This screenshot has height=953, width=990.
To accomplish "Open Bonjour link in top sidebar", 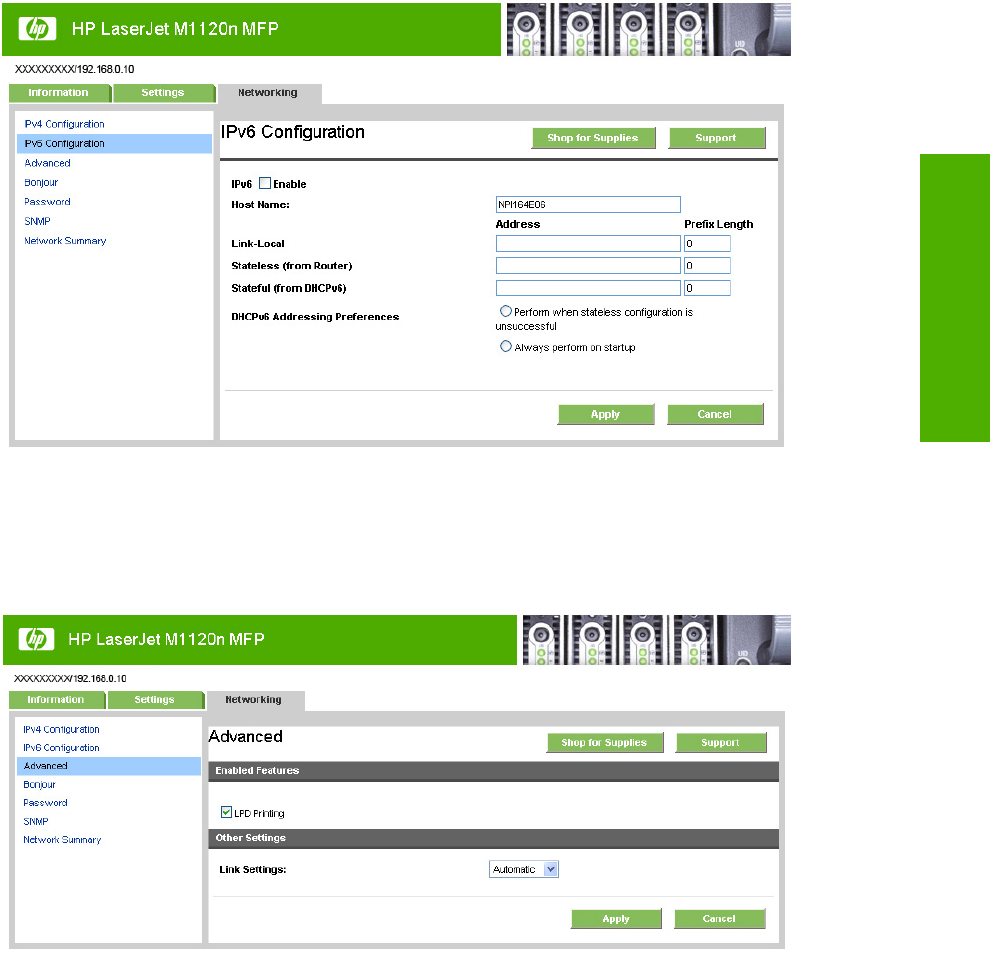I will point(41,183).
